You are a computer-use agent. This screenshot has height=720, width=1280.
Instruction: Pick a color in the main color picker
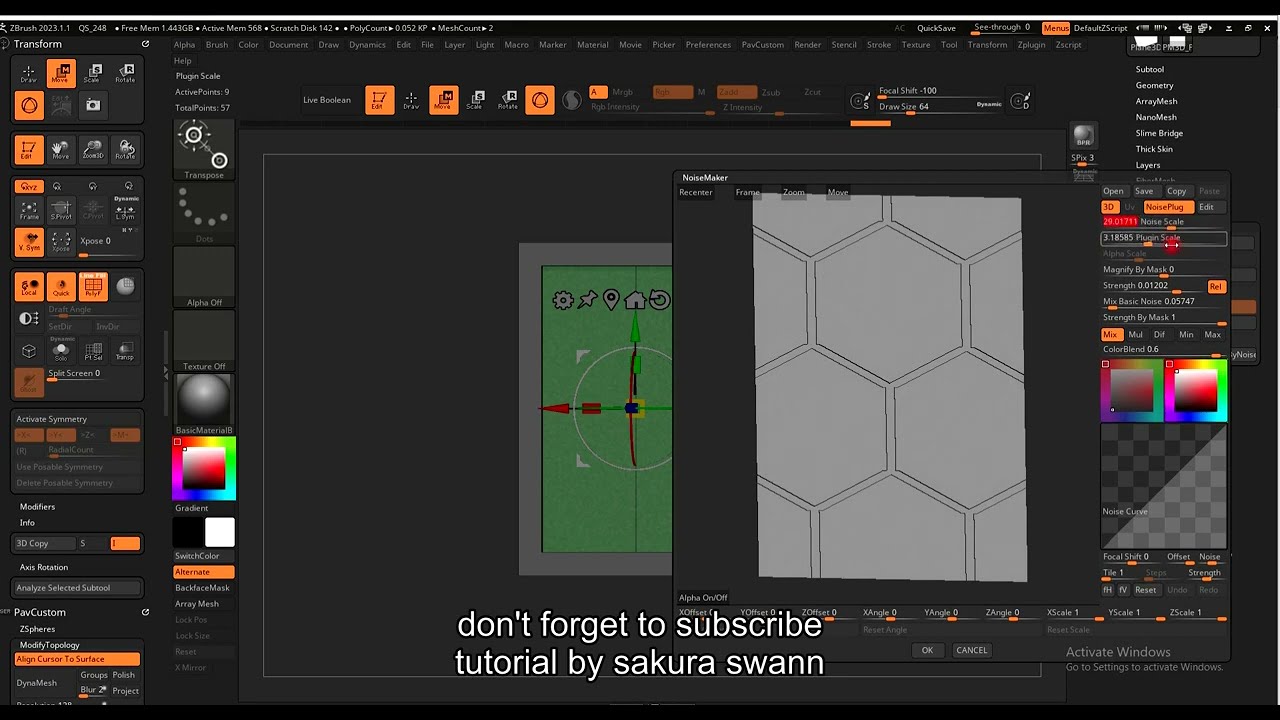pos(204,469)
